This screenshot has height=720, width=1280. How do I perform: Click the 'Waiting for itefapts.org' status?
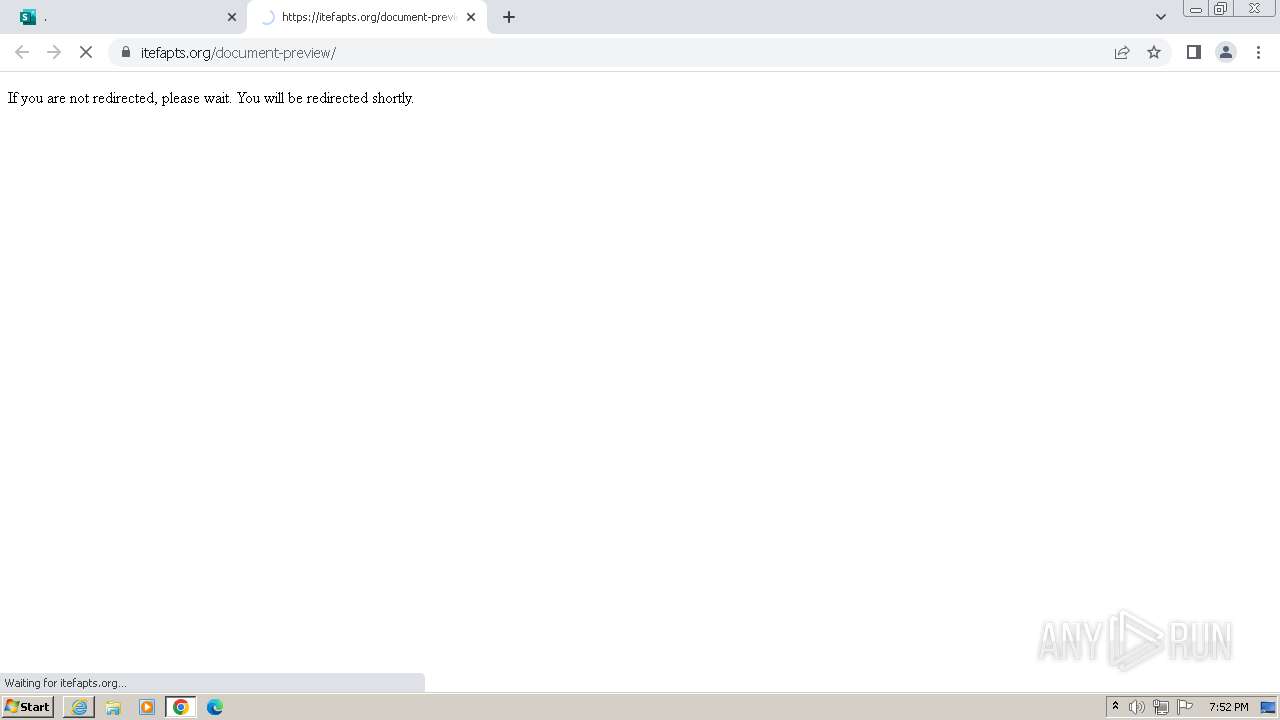click(65, 683)
